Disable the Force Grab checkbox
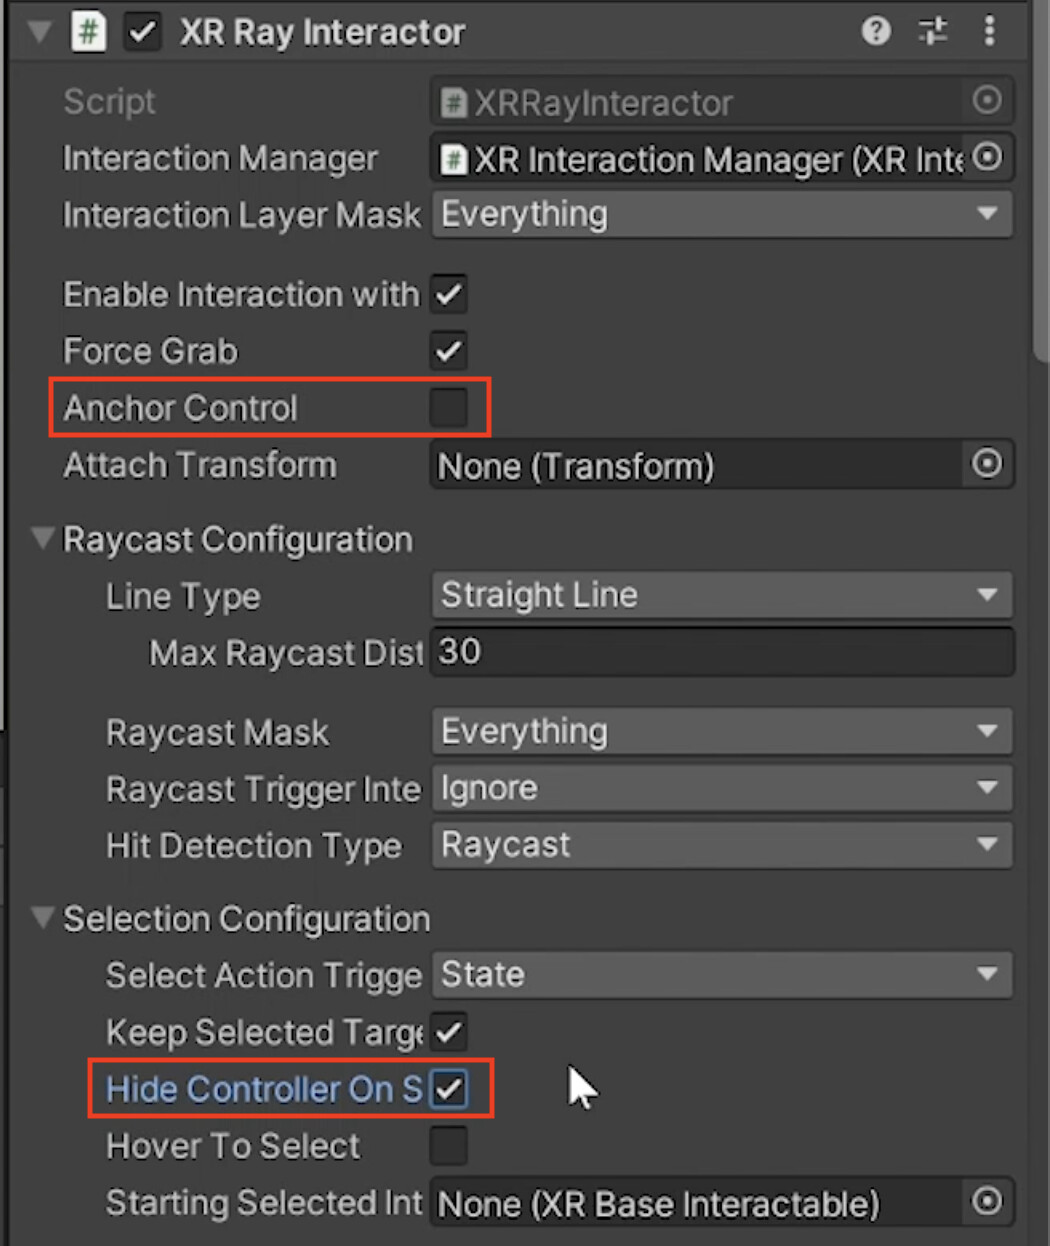The height and width of the screenshot is (1246, 1050). pos(448,351)
